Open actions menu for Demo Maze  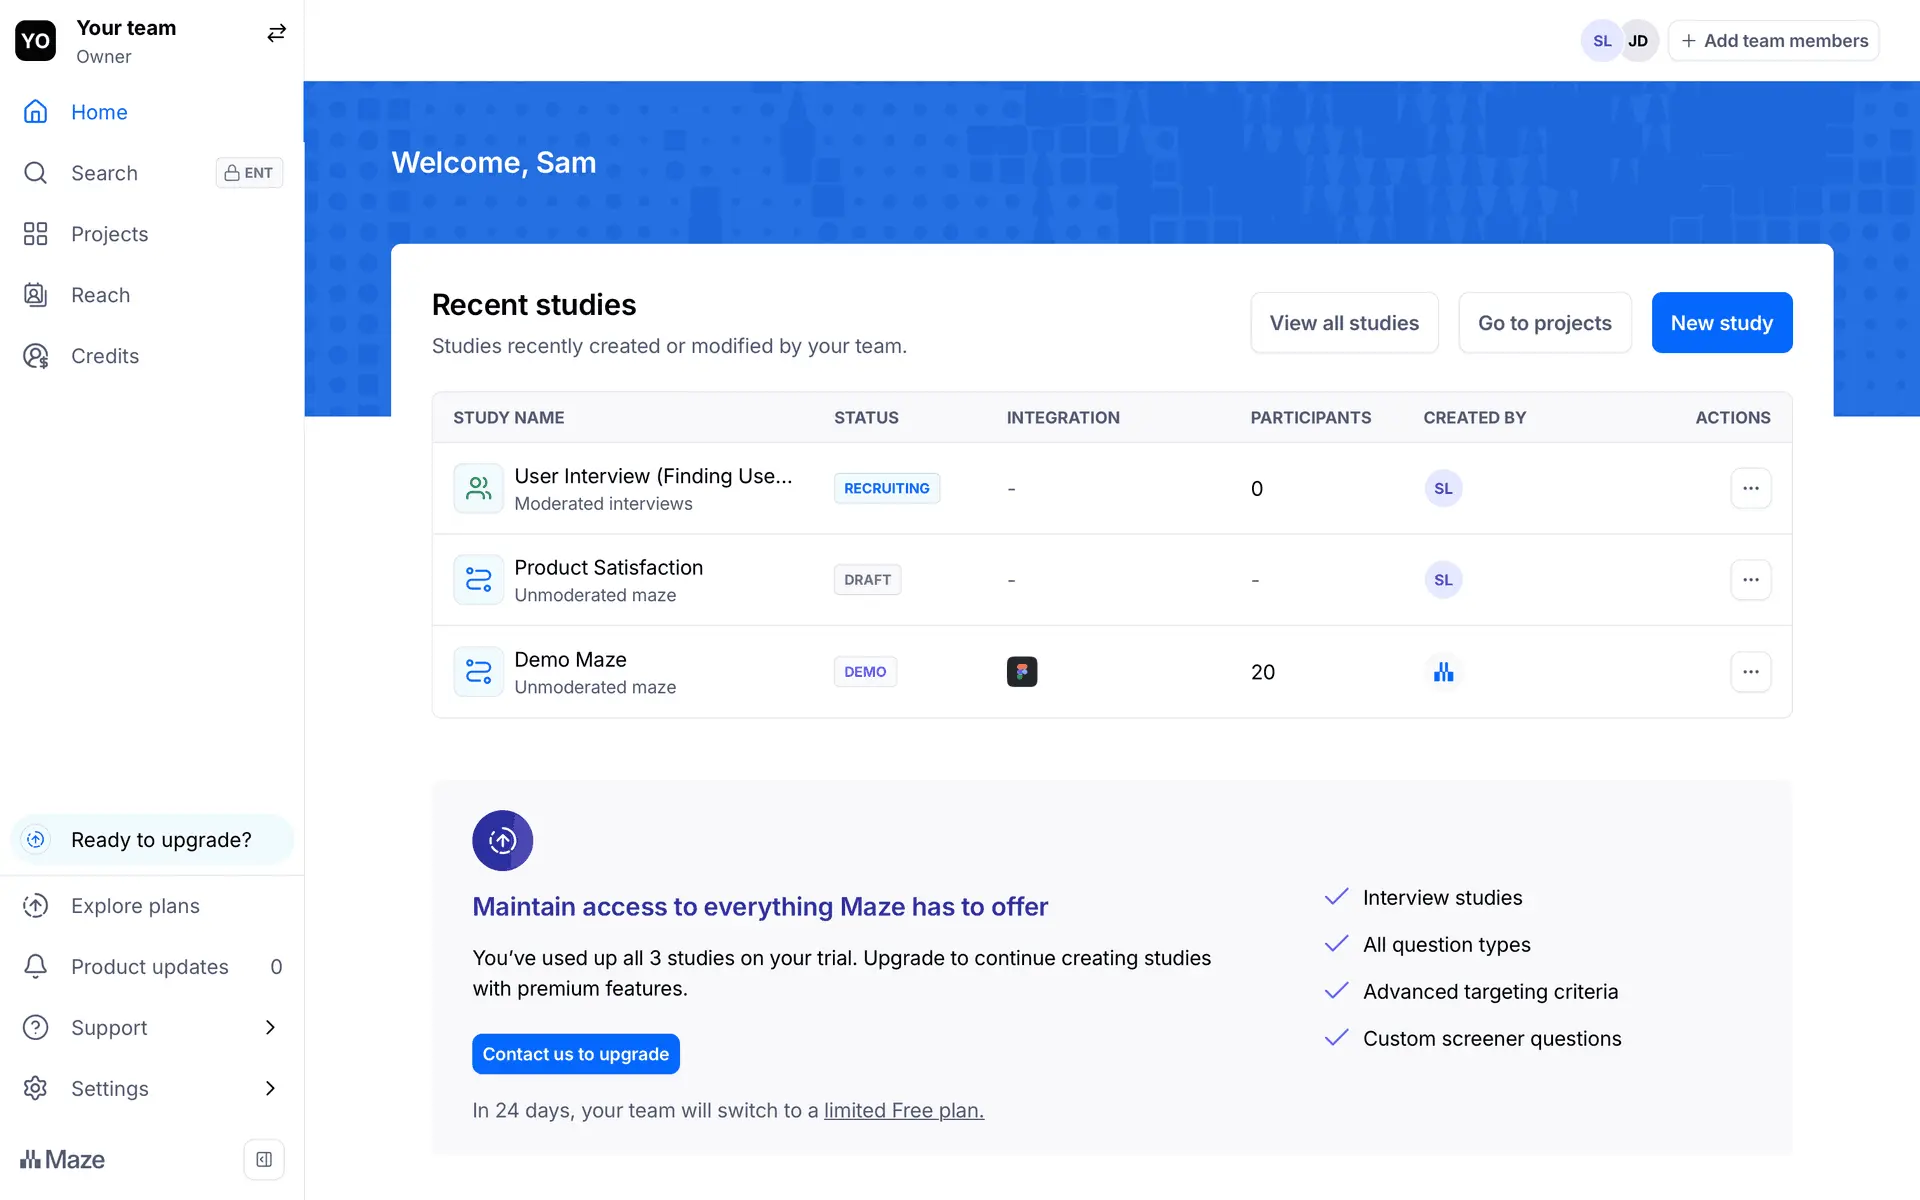coord(1750,672)
